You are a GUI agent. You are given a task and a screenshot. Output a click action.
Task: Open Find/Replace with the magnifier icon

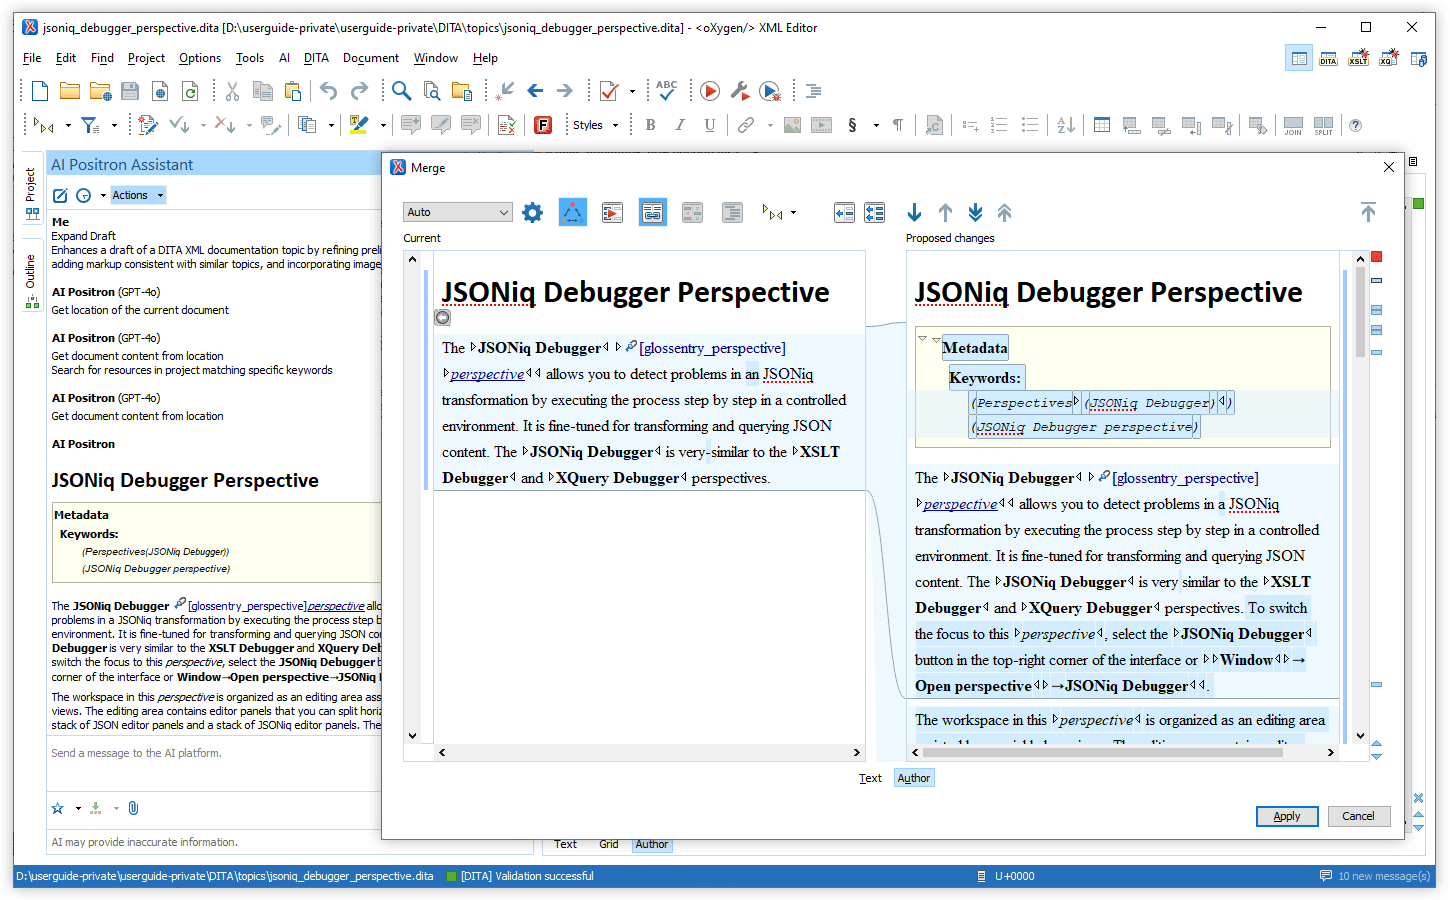point(401,92)
